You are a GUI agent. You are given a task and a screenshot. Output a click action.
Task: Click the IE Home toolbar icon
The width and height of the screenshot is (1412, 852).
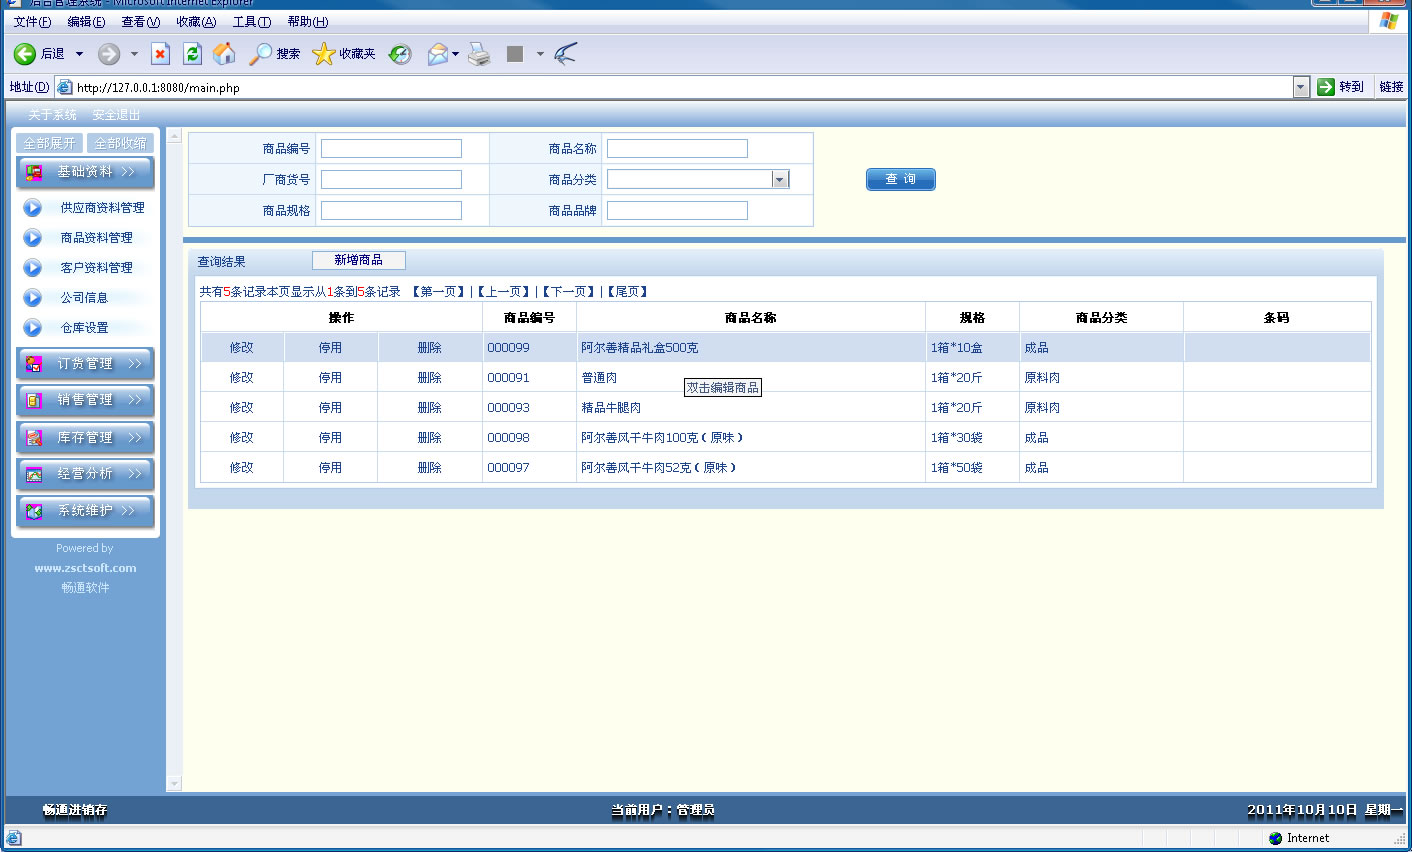tap(225, 54)
